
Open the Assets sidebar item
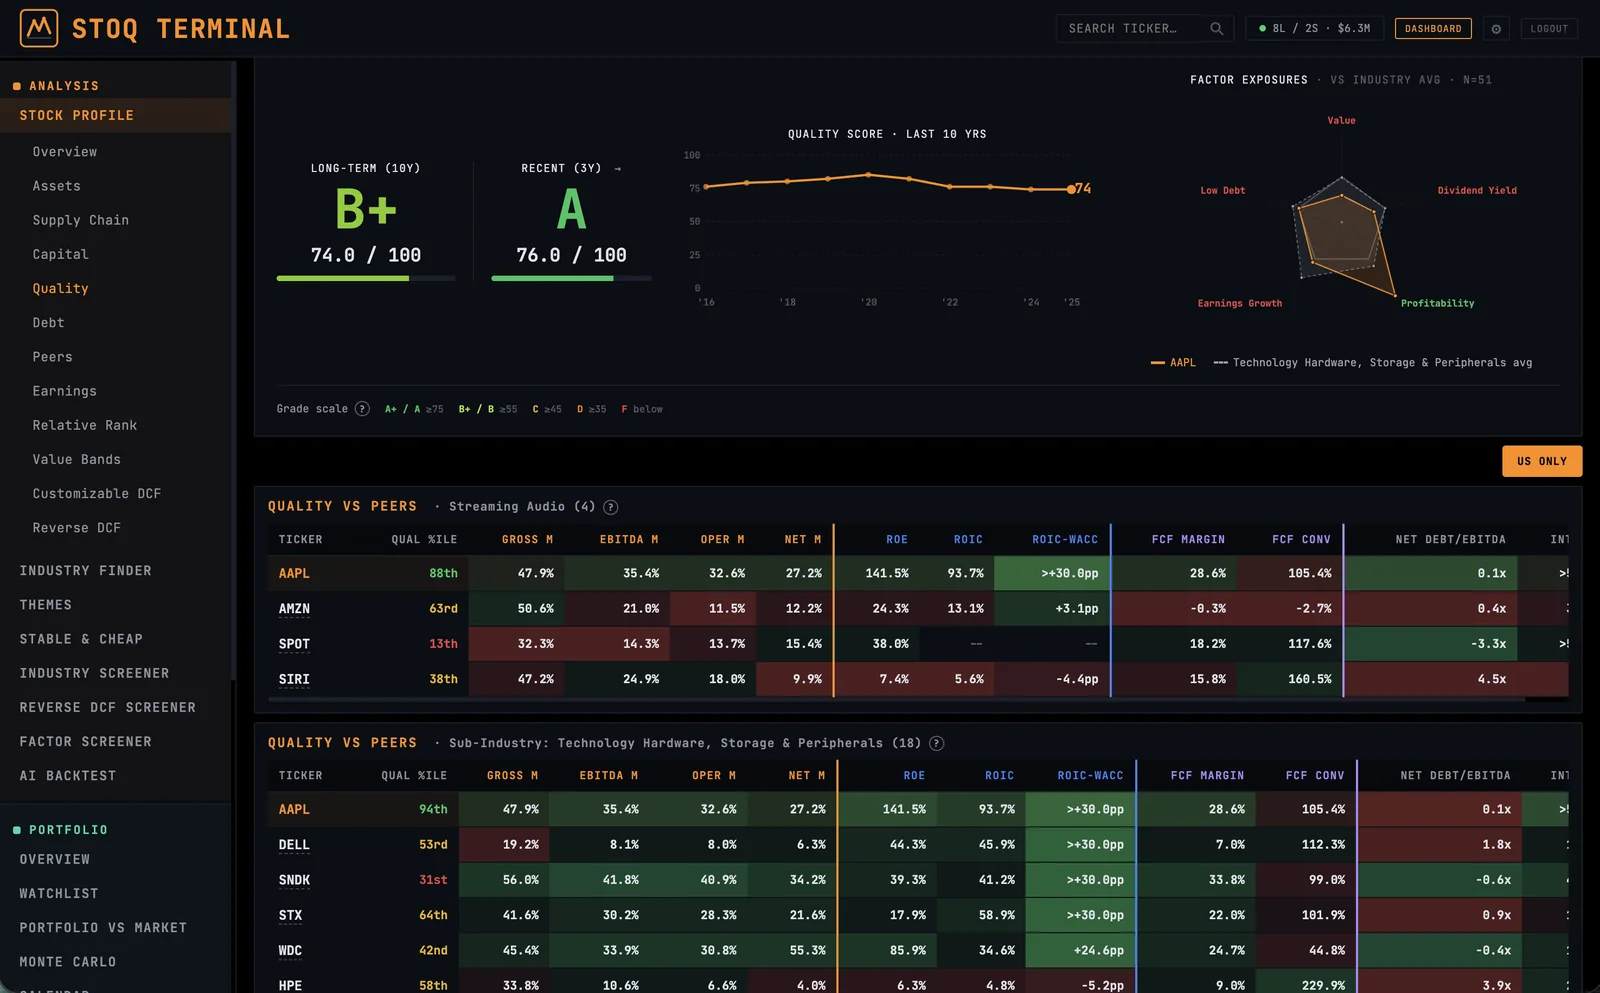coord(57,186)
